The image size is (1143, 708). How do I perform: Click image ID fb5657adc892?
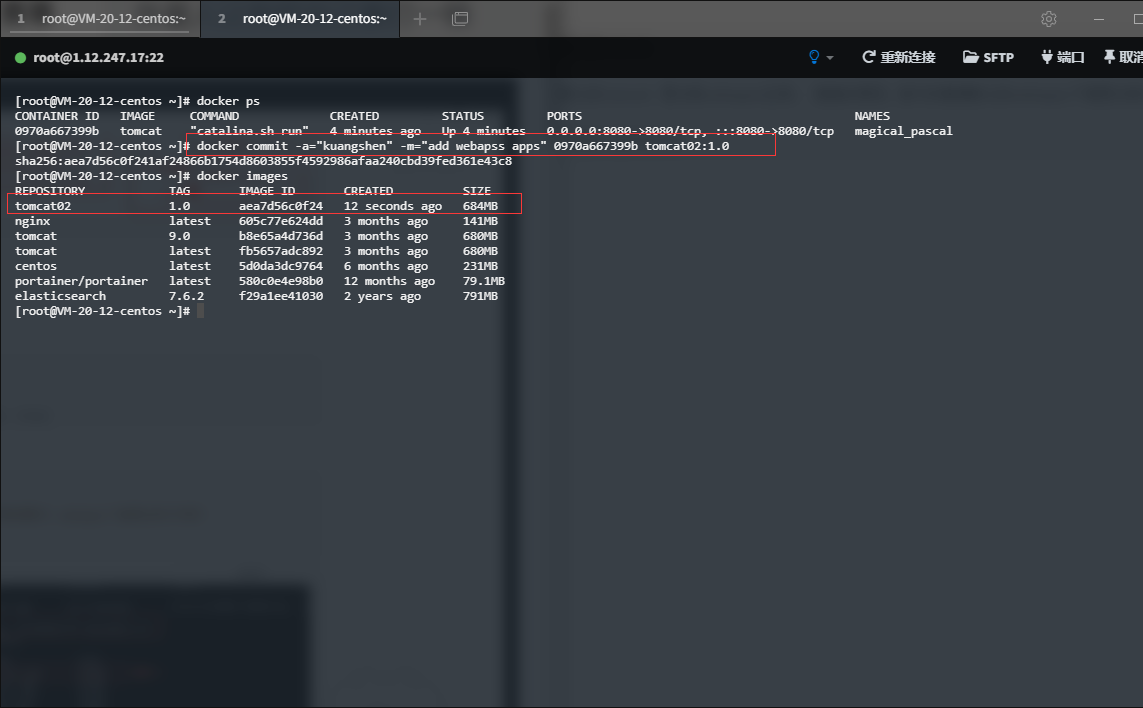coord(281,251)
